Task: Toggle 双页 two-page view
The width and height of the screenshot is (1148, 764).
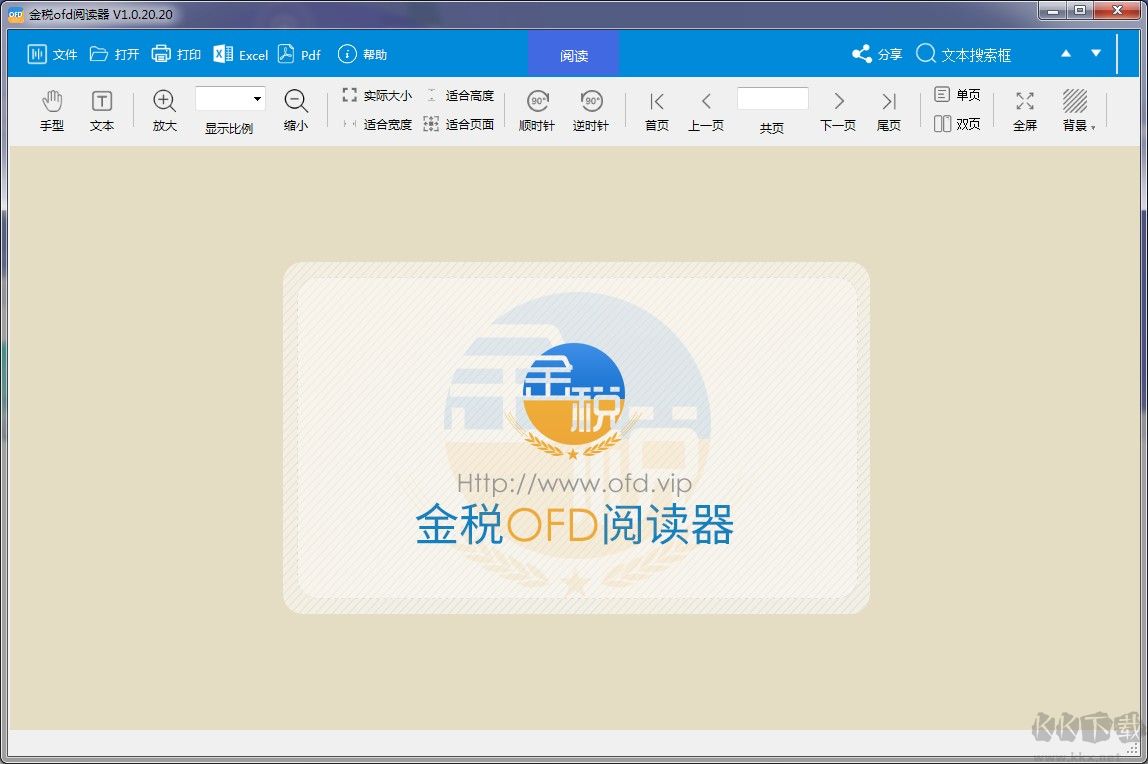Action: (956, 122)
